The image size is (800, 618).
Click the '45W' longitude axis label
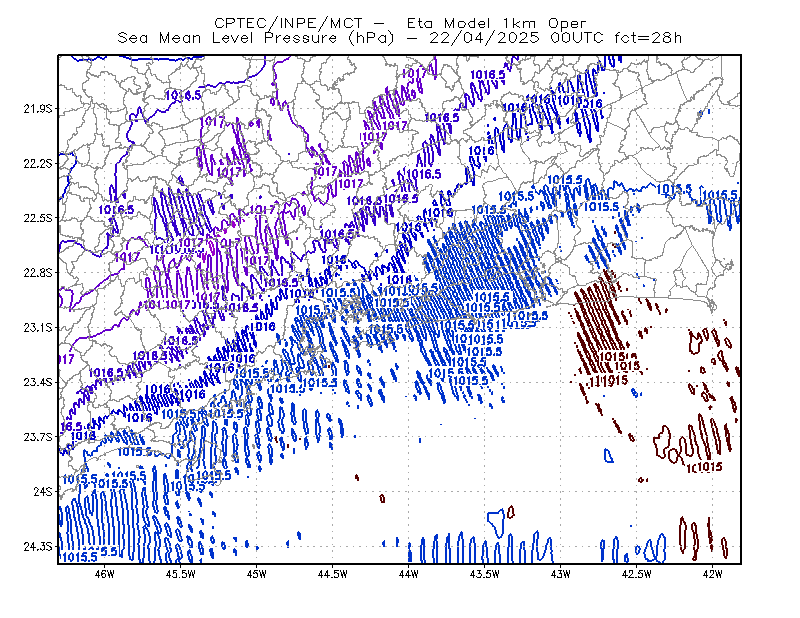click(x=257, y=574)
